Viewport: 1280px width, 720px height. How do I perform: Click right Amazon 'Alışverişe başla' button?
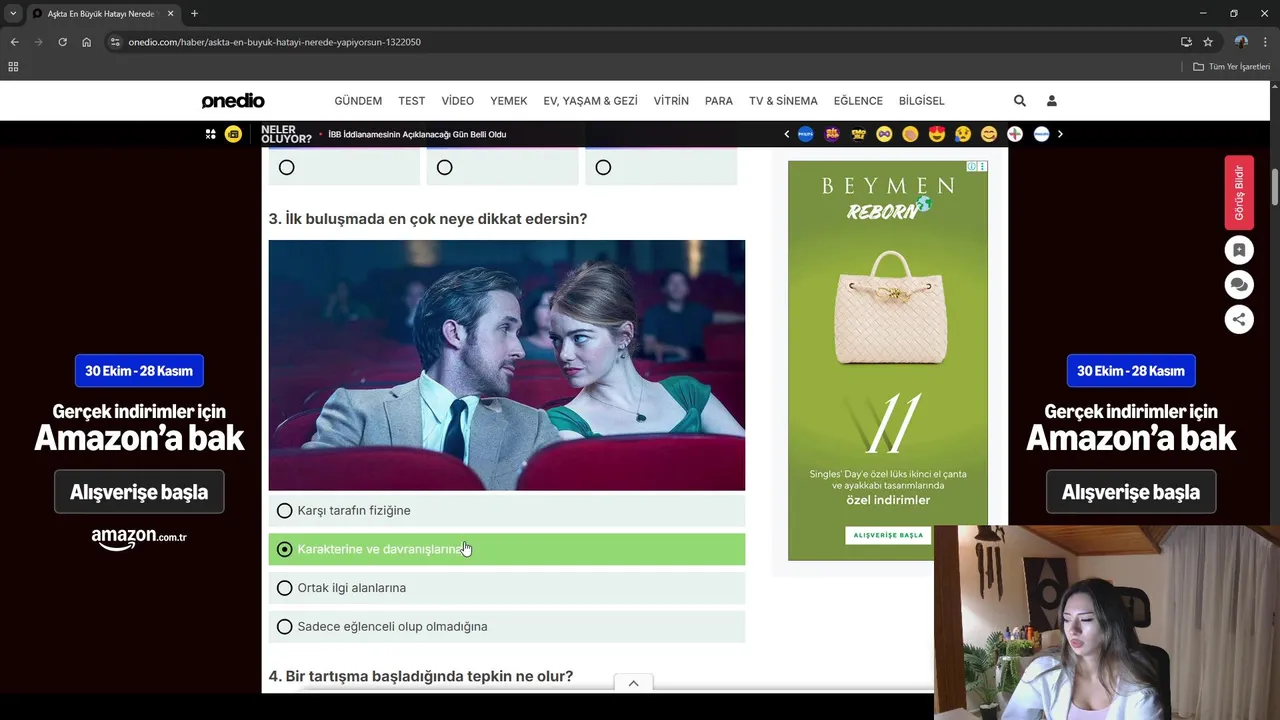1131,492
